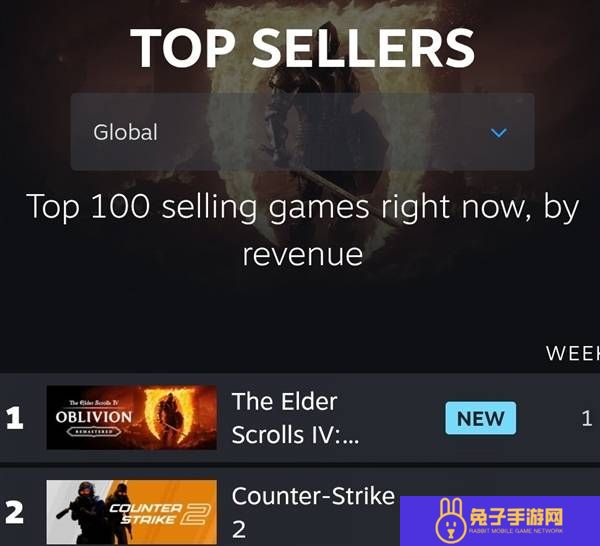Screen dimensions: 600x546
Task: Open the Global region dropdown
Action: [302, 132]
